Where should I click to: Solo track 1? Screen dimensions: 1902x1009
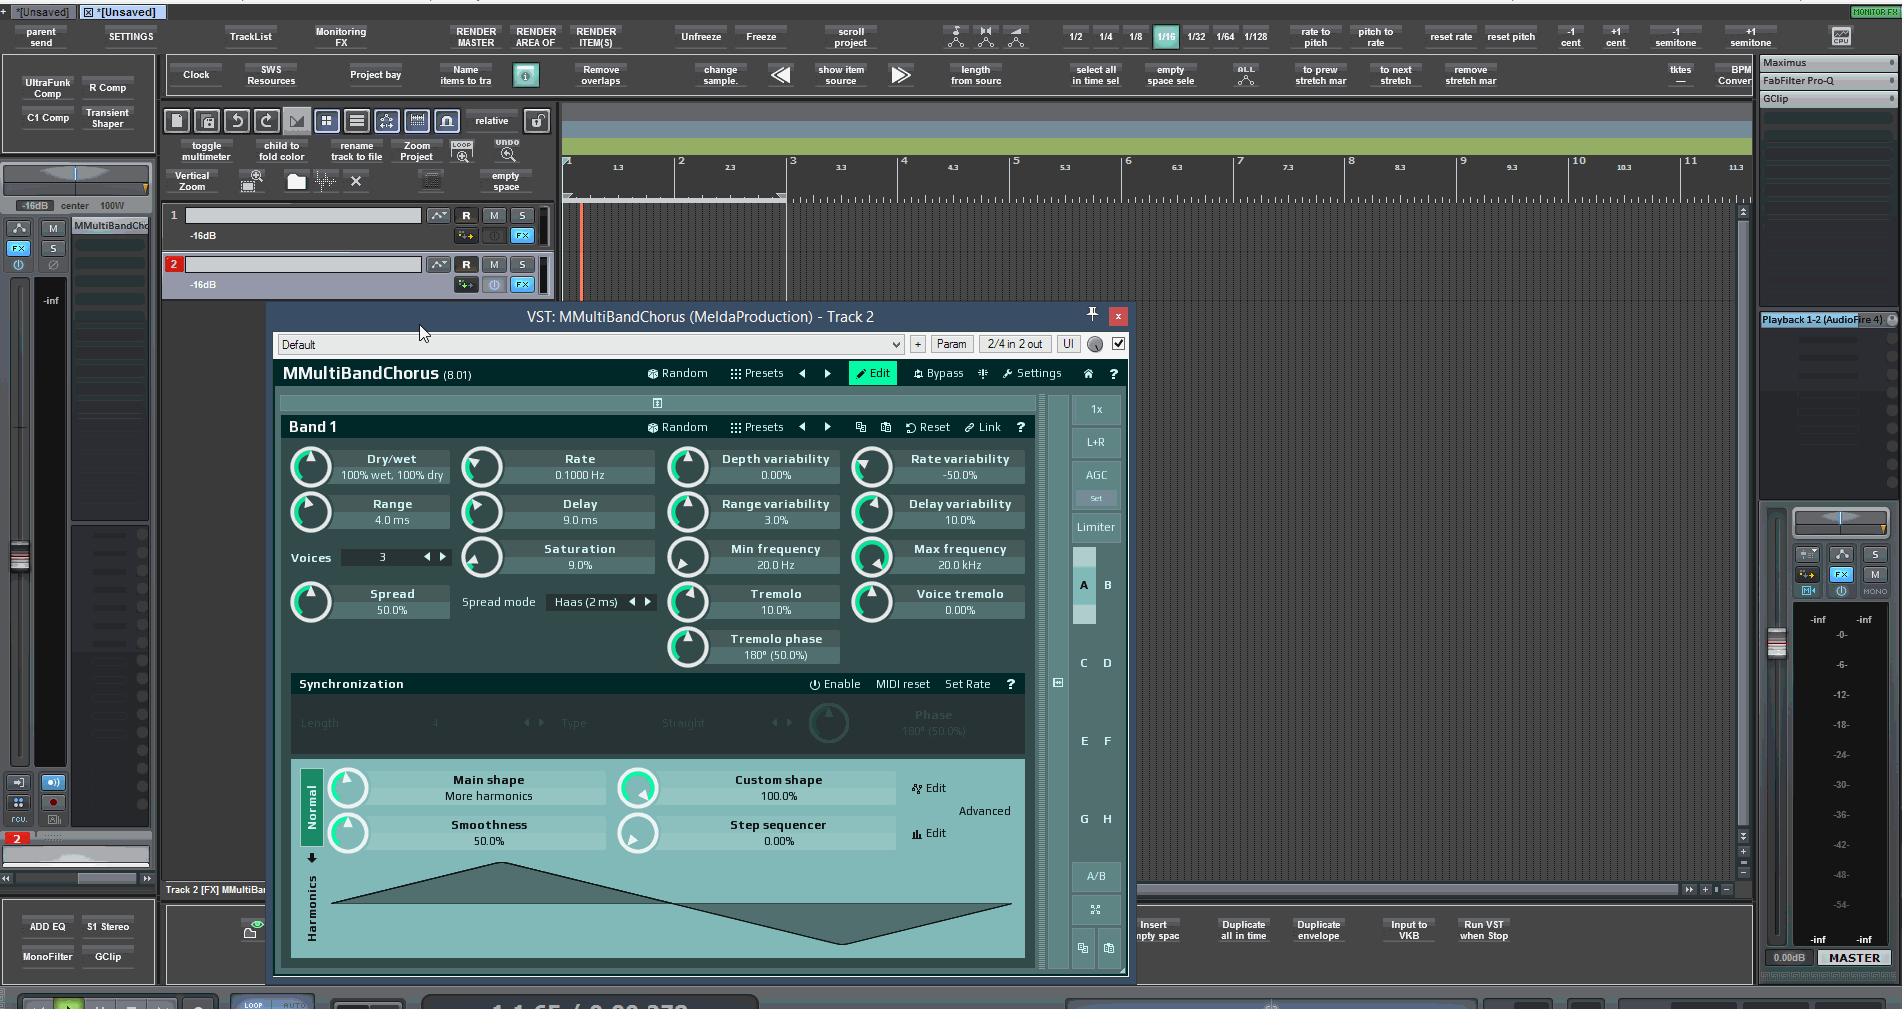(522, 216)
